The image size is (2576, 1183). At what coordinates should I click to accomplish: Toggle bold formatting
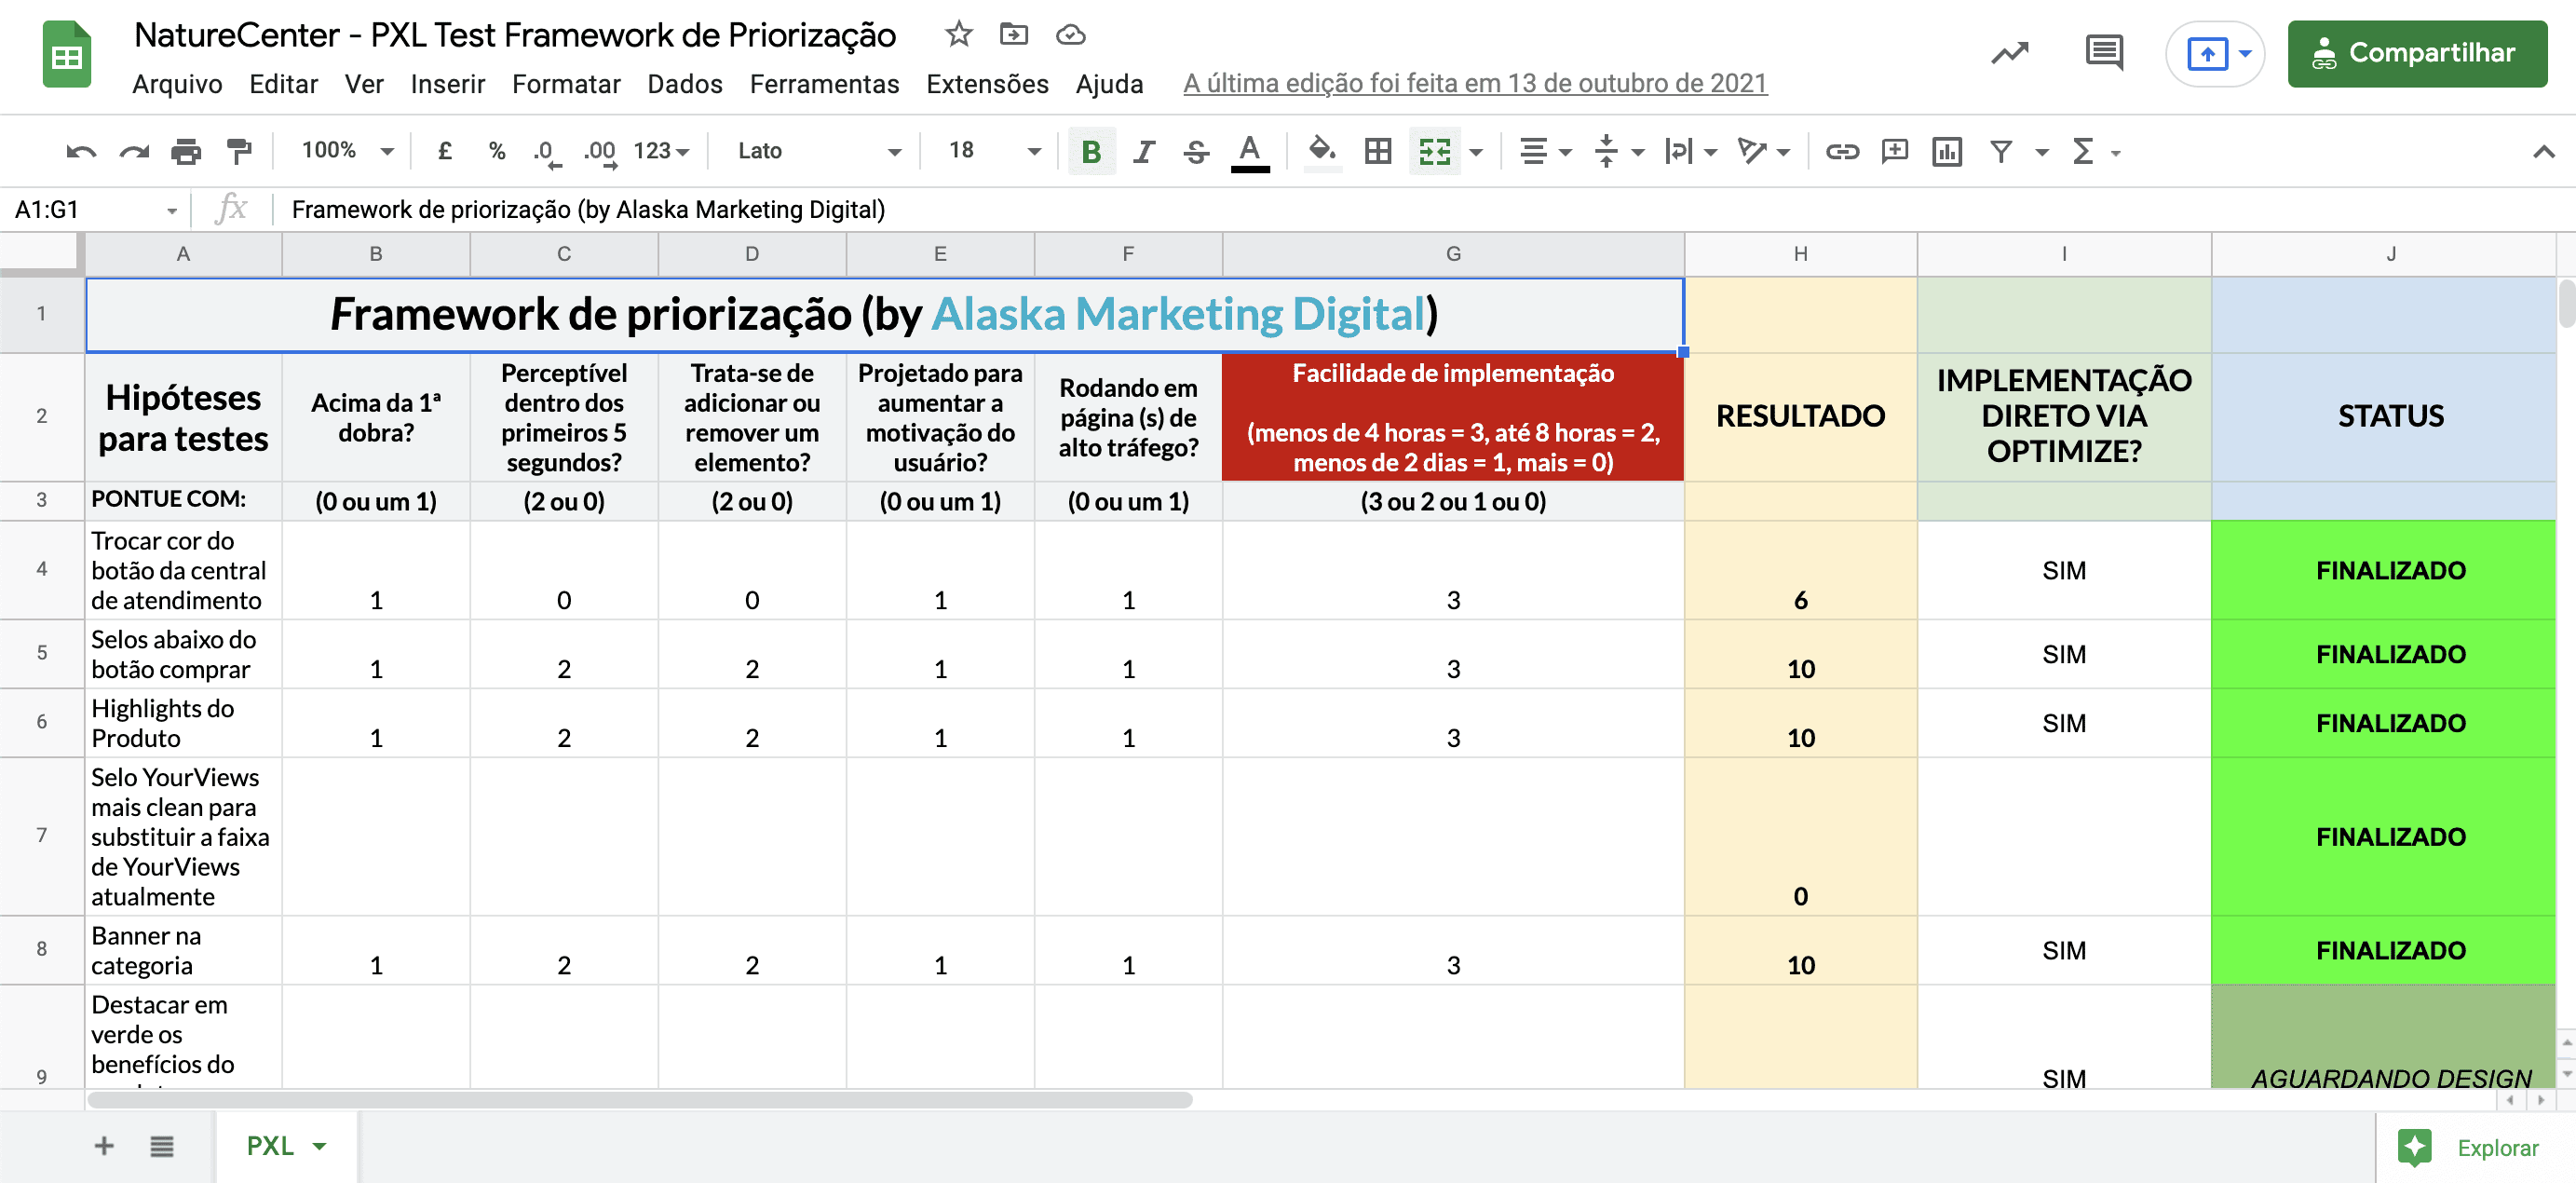point(1091,152)
